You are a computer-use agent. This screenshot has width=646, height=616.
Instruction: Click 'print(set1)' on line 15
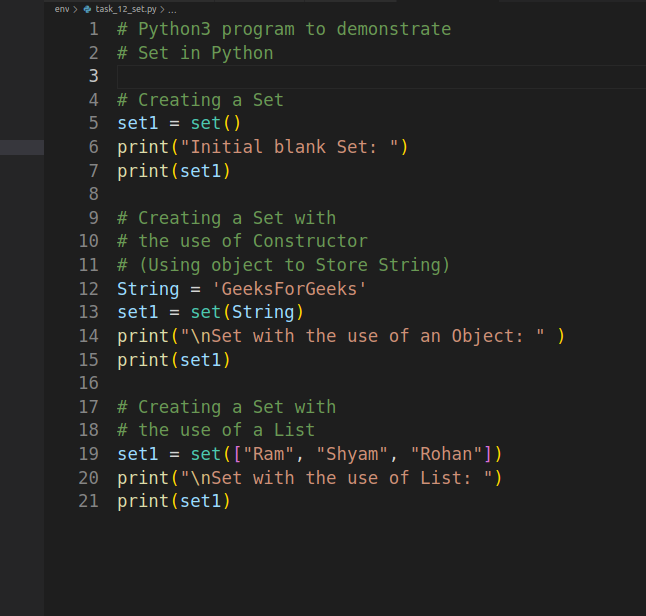coord(174,360)
